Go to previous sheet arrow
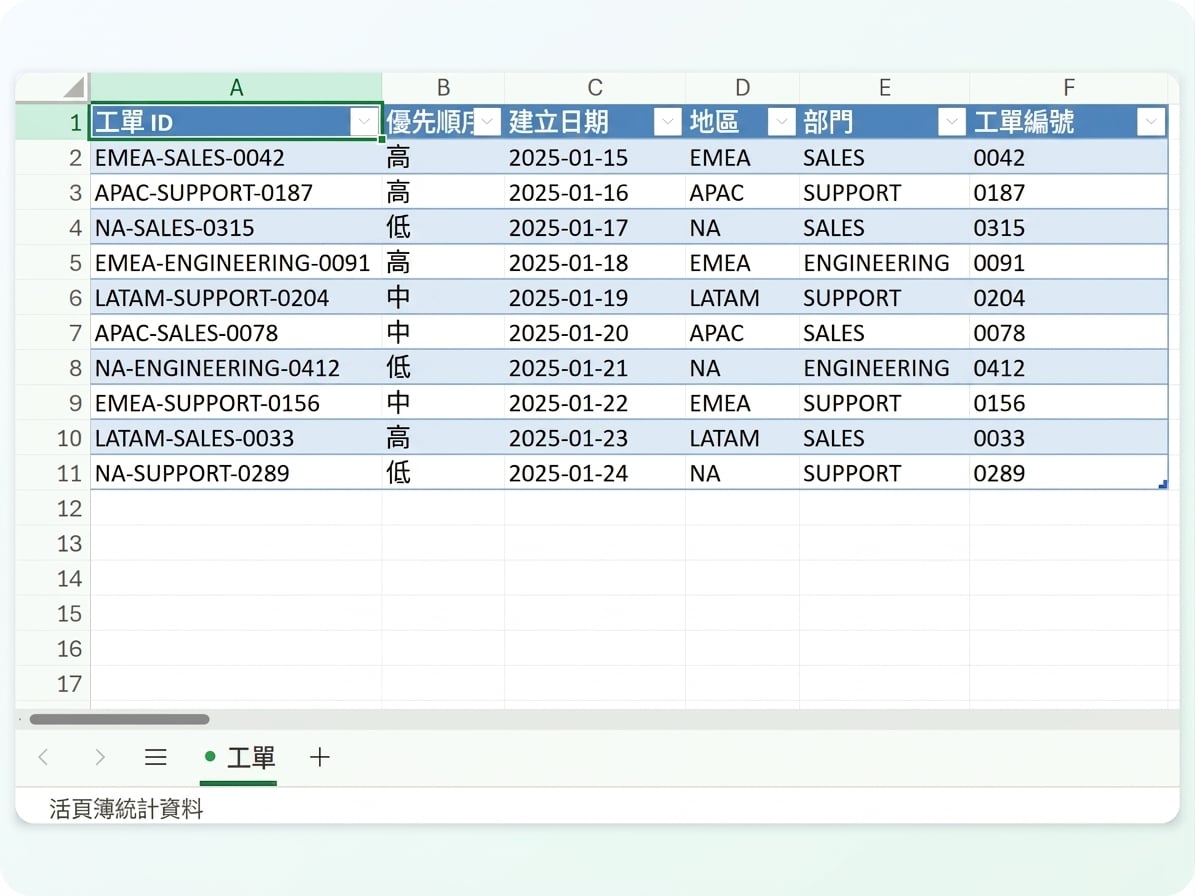The image size is (1195, 896). [x=43, y=757]
